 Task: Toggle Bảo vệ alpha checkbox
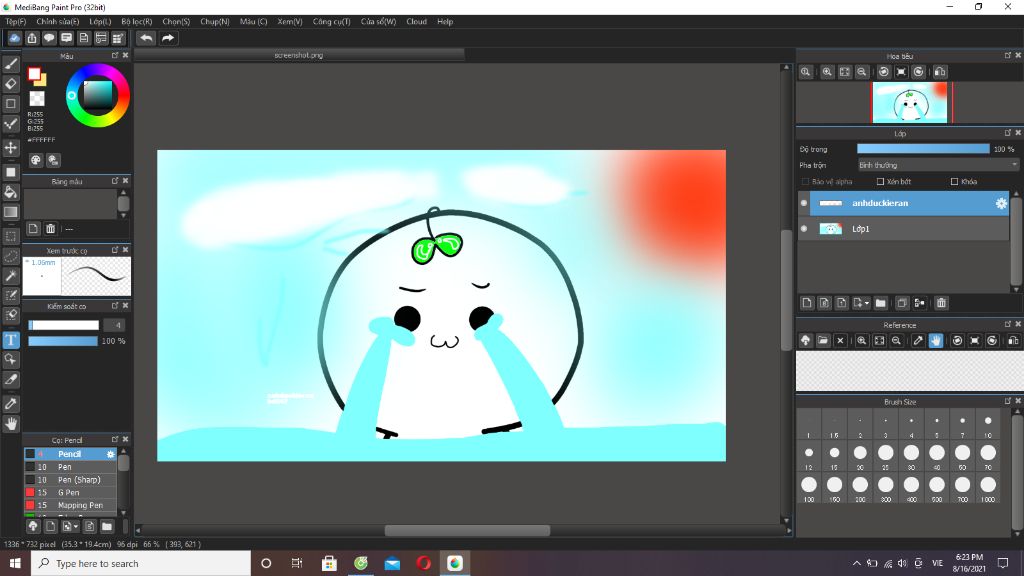(x=805, y=182)
